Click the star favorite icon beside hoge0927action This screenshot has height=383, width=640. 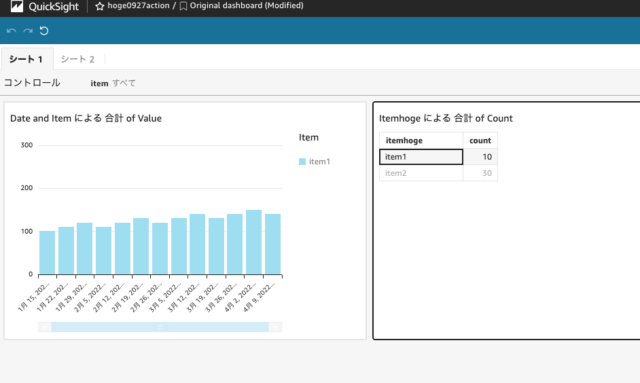click(x=100, y=6)
